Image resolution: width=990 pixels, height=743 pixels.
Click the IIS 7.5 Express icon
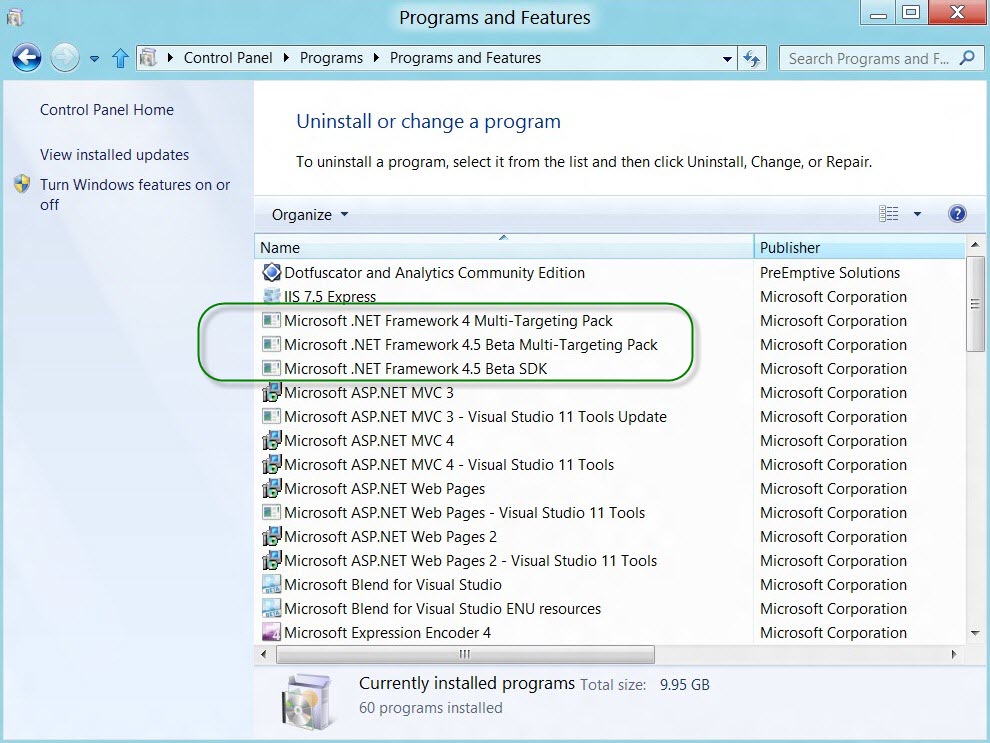point(271,295)
